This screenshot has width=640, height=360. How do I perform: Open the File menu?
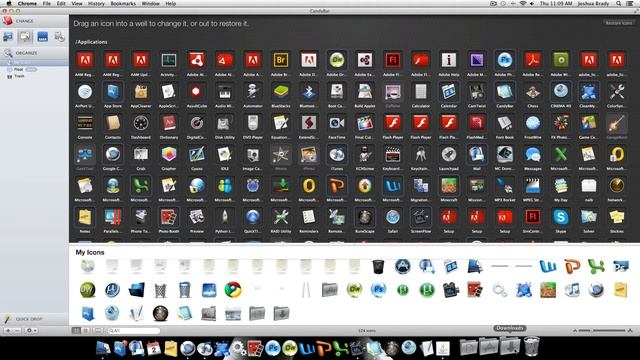(47, 3)
